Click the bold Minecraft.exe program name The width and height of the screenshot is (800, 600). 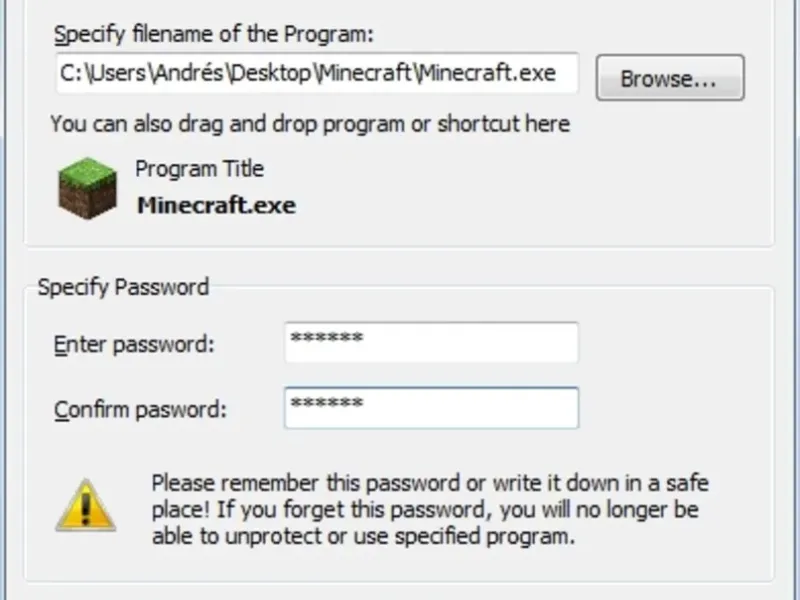click(215, 206)
